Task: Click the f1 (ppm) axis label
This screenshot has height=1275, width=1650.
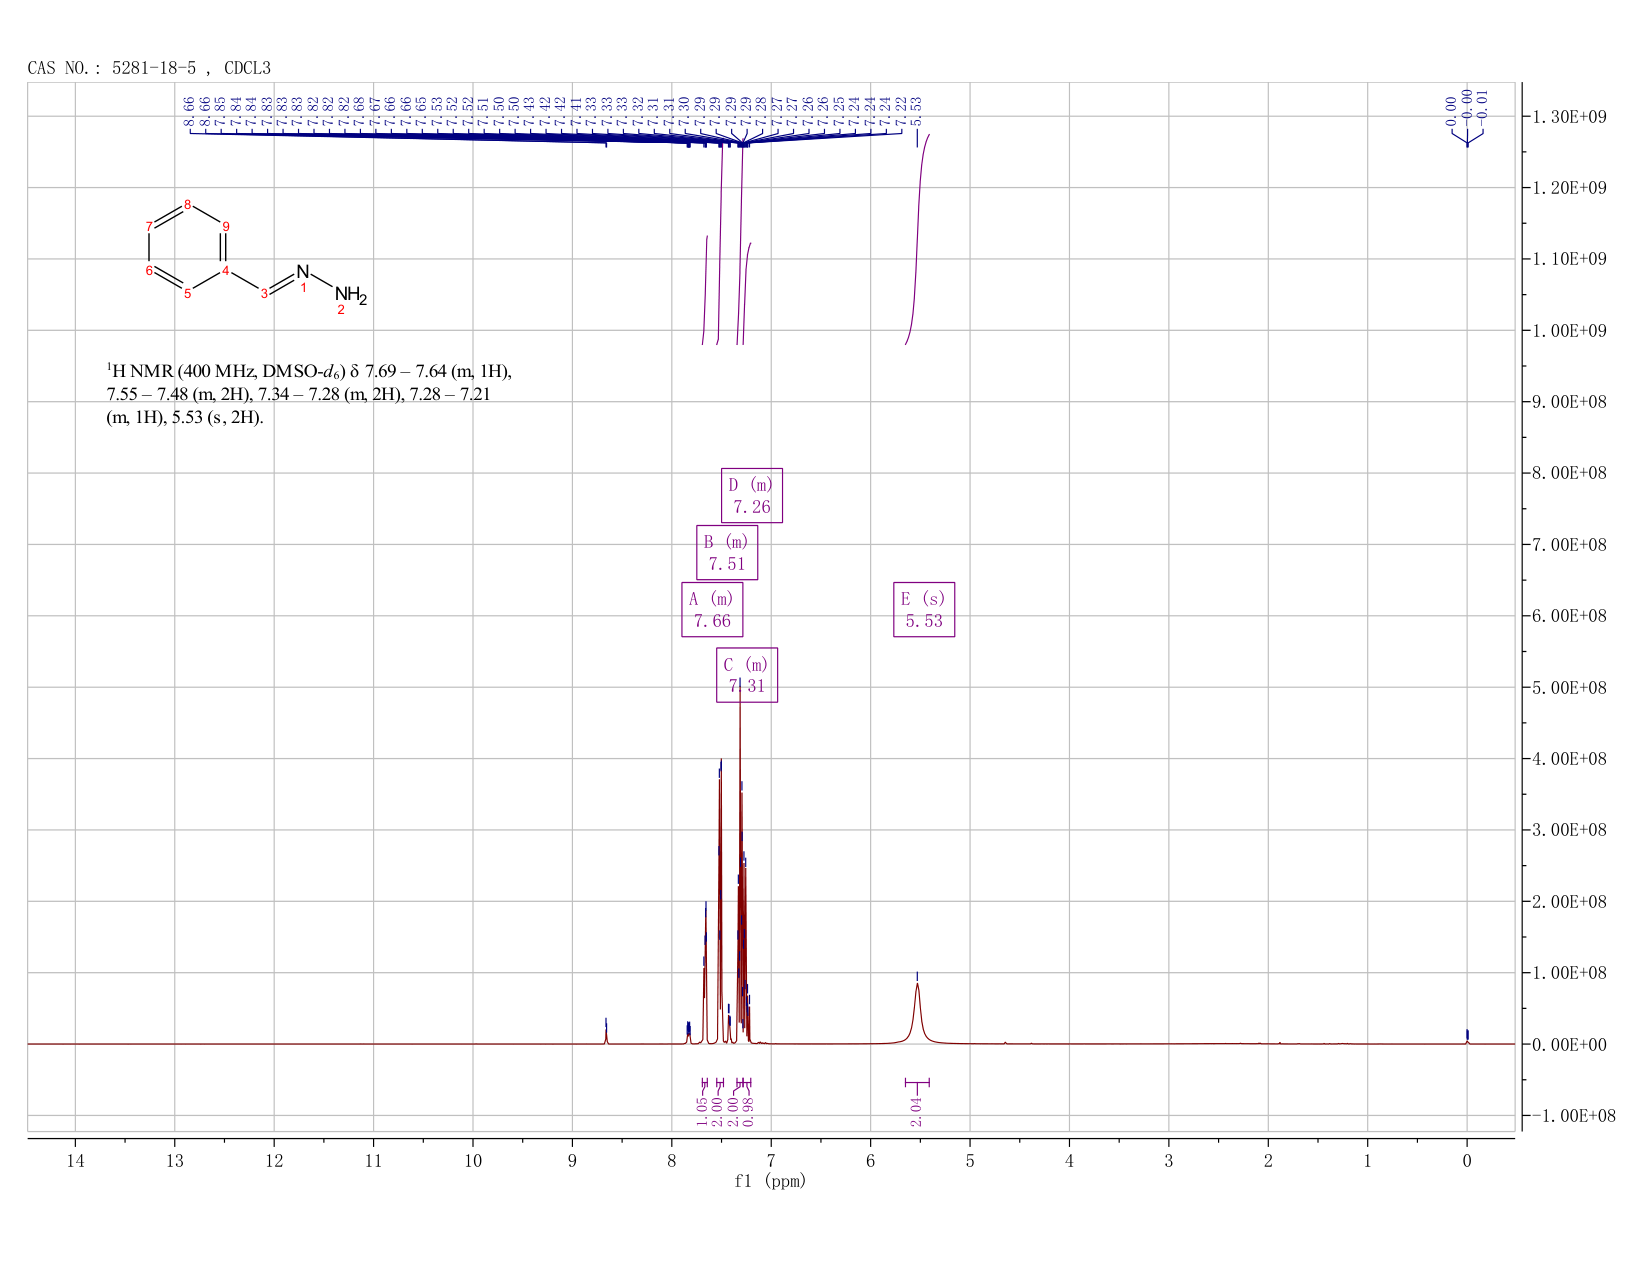Action: pos(770,1181)
